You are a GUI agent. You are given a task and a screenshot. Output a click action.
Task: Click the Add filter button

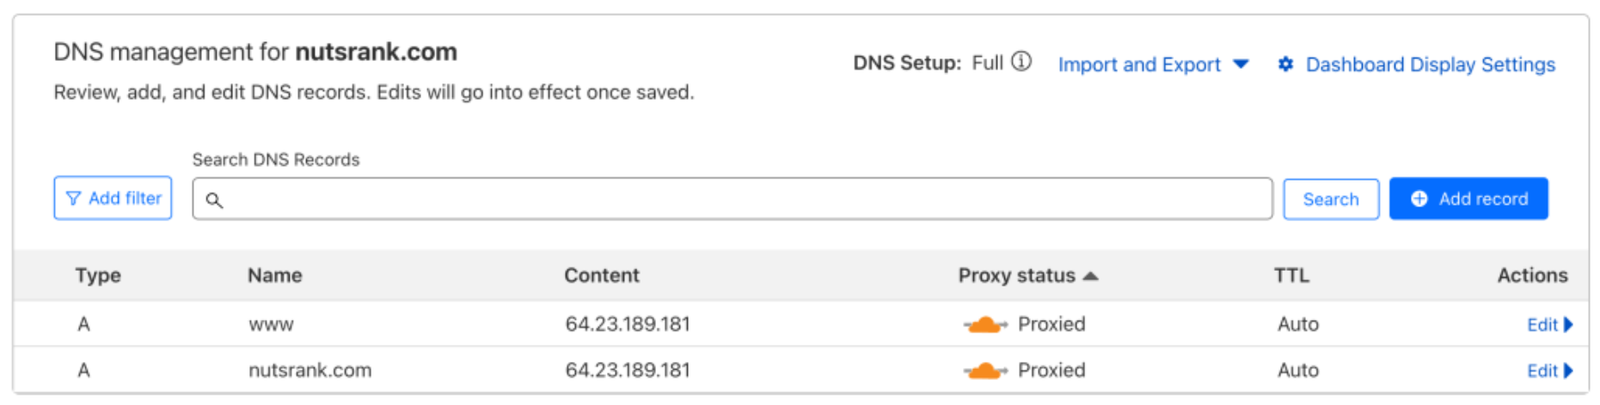point(113,198)
